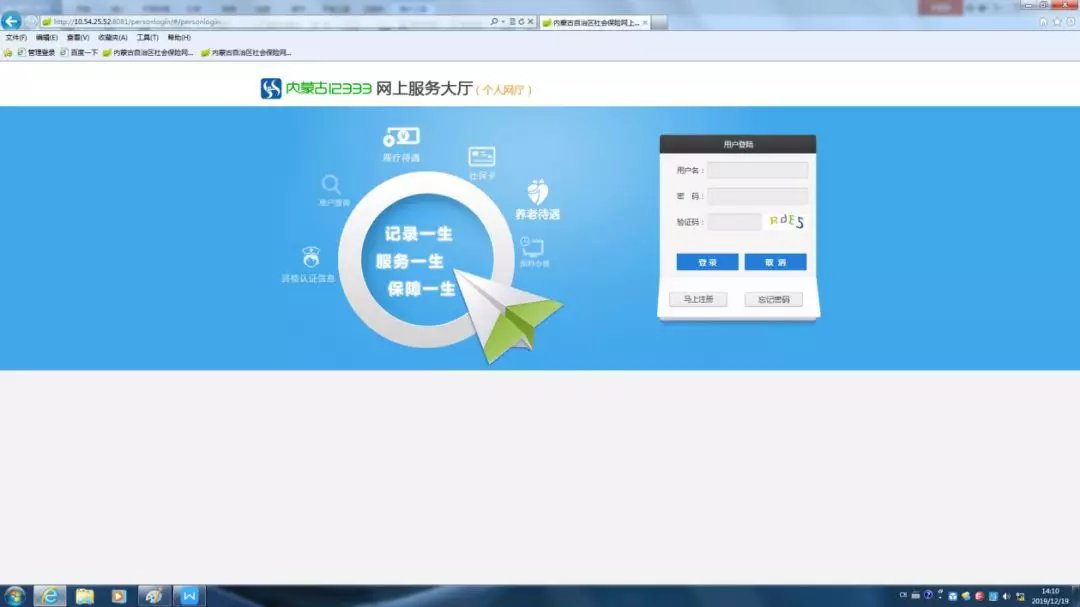Screen dimensions: 1080x607
Task: Click the 养老待遇 heart icon
Action: (x=538, y=192)
